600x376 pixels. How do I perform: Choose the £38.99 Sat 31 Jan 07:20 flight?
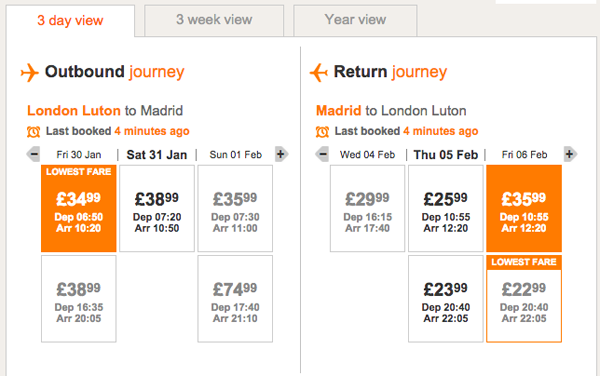pos(157,208)
